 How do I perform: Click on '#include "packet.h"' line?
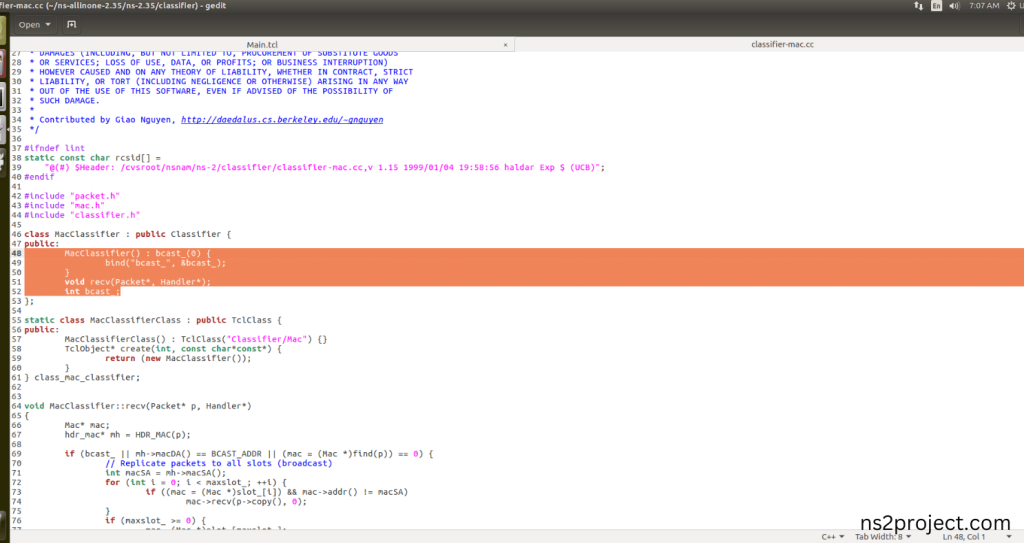[72, 196]
